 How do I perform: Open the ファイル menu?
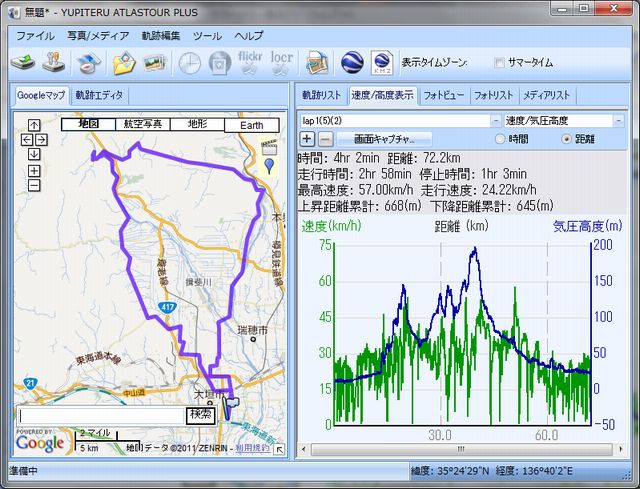click(35, 36)
